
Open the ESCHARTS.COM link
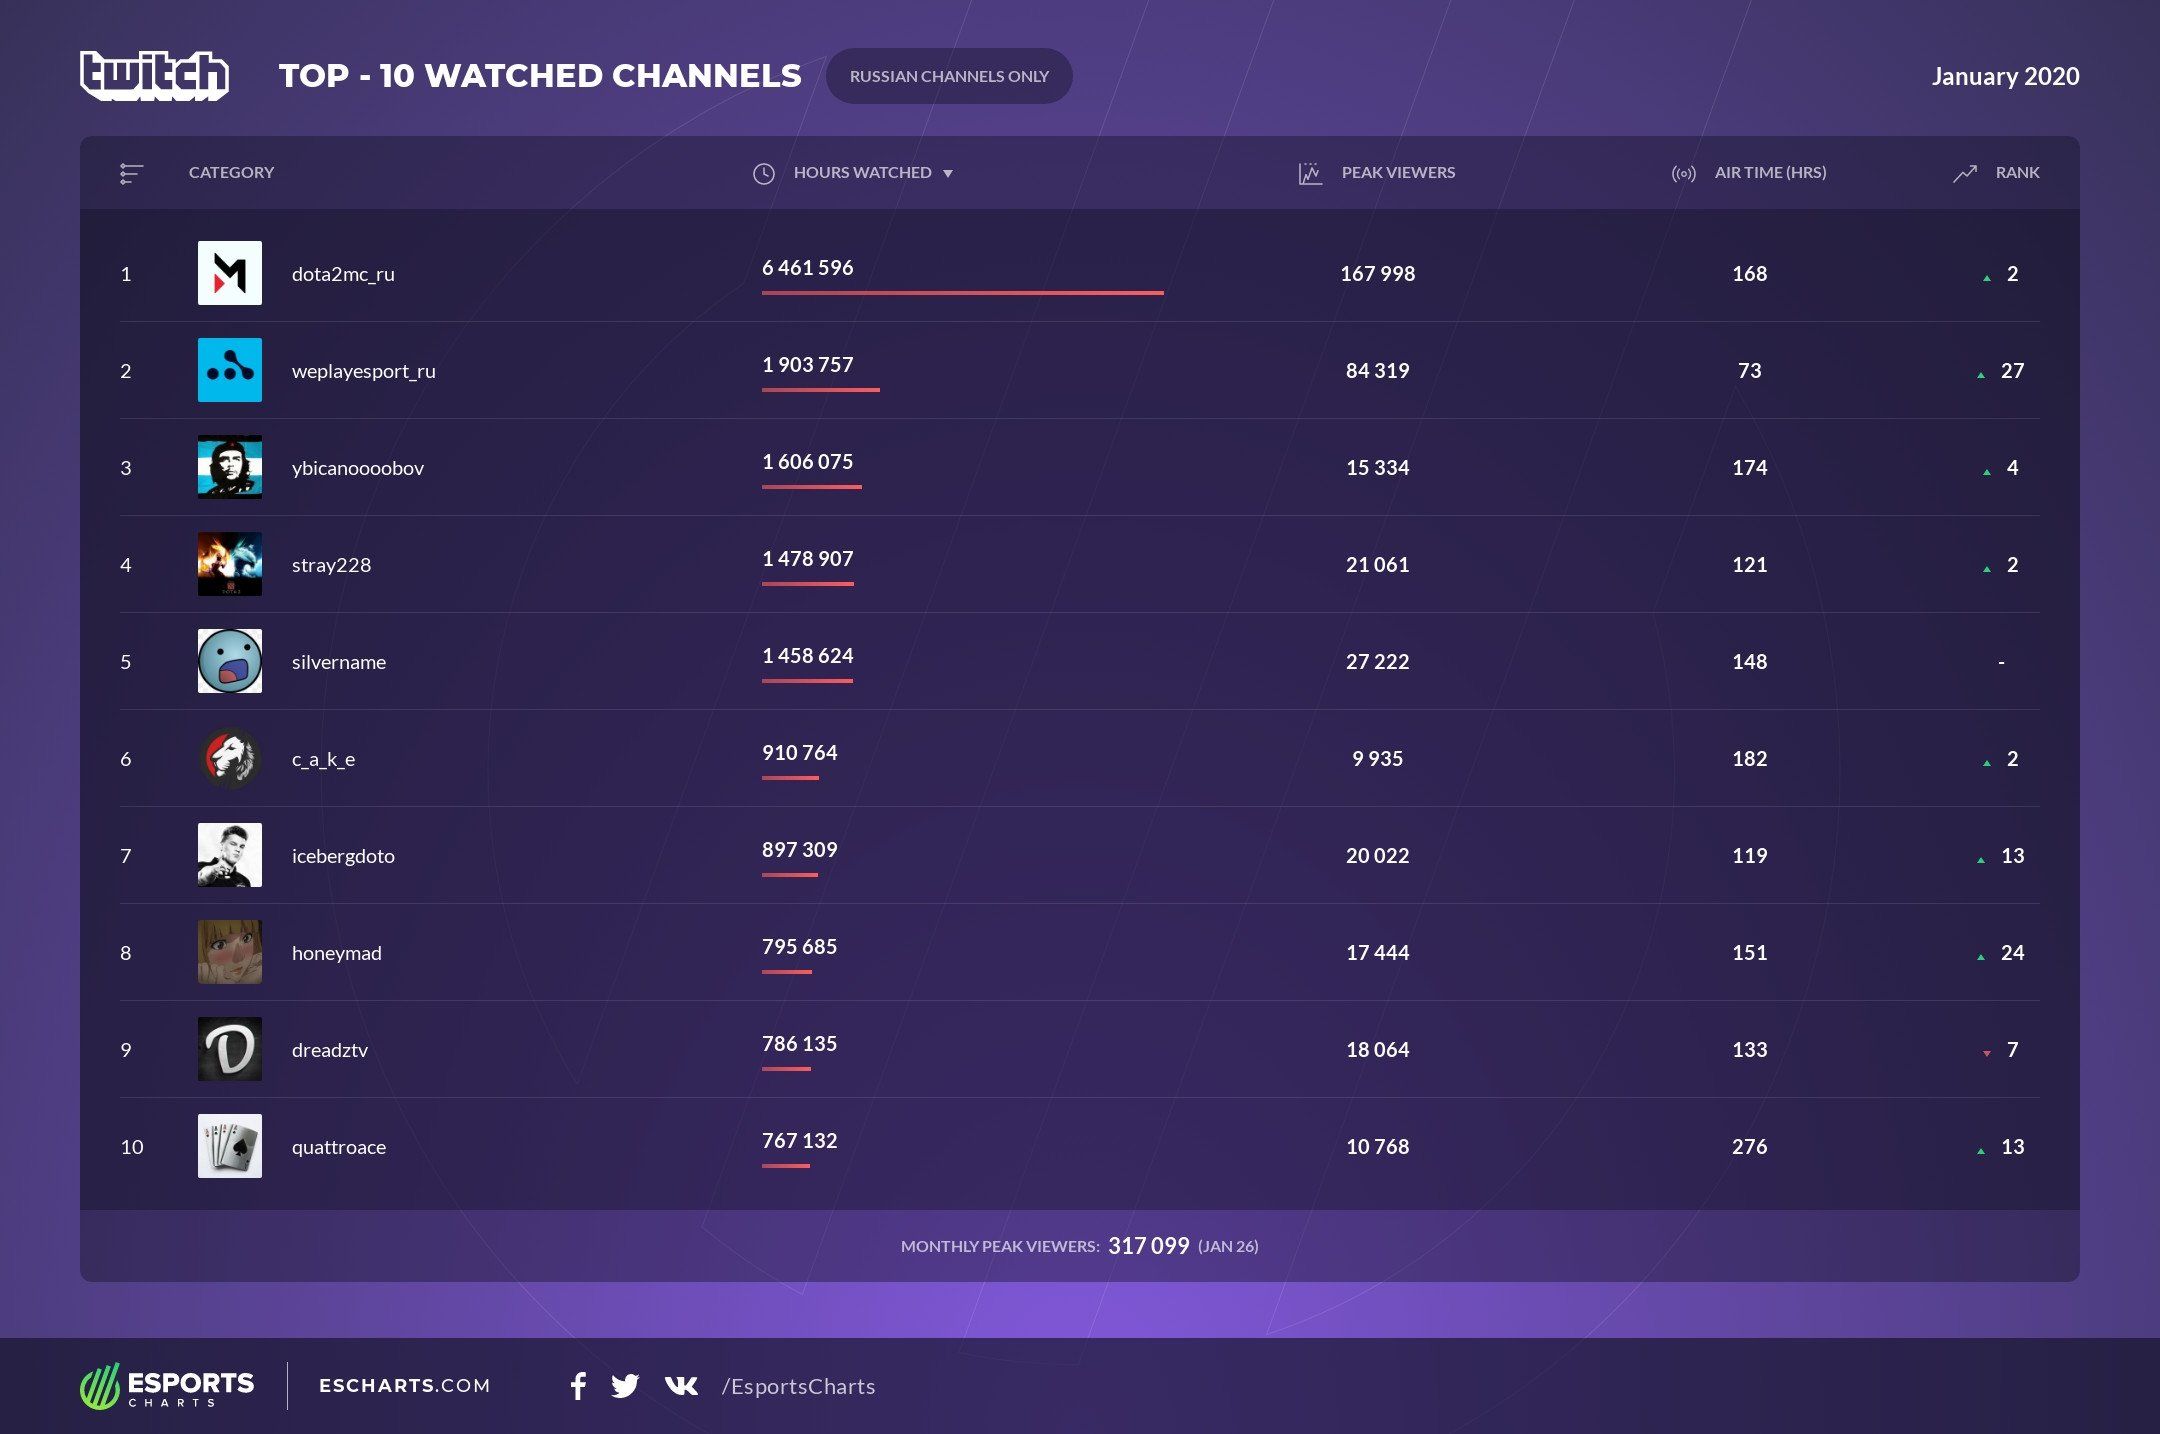point(405,1386)
